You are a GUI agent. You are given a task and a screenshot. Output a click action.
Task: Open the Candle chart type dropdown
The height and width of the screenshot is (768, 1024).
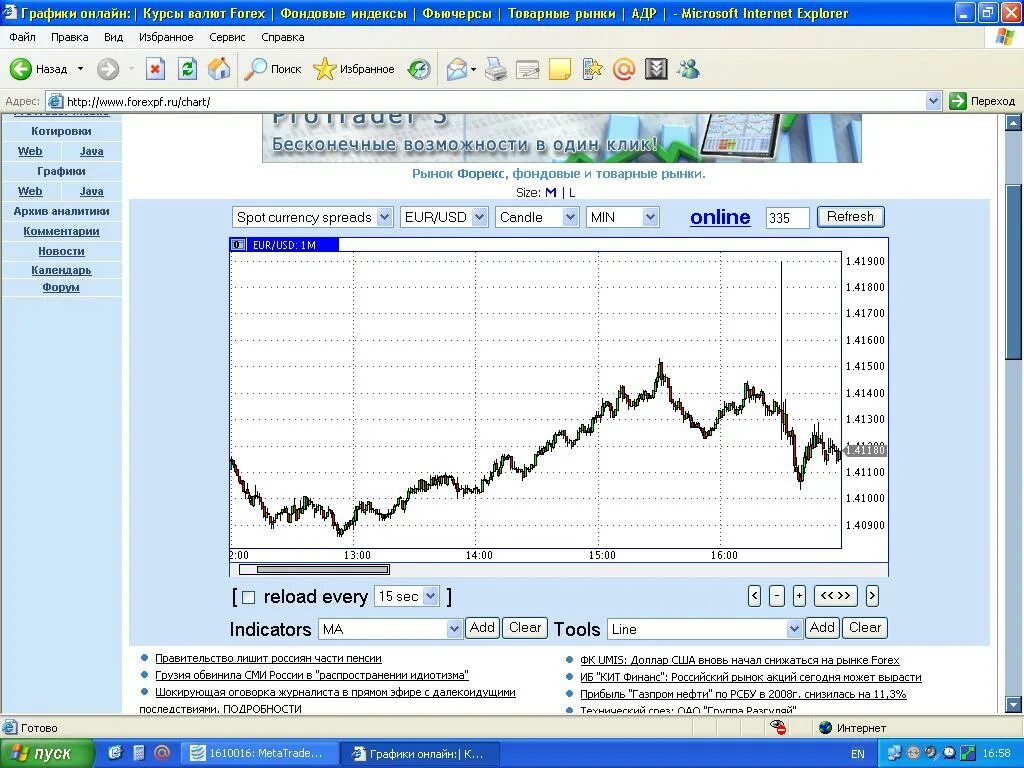(536, 217)
